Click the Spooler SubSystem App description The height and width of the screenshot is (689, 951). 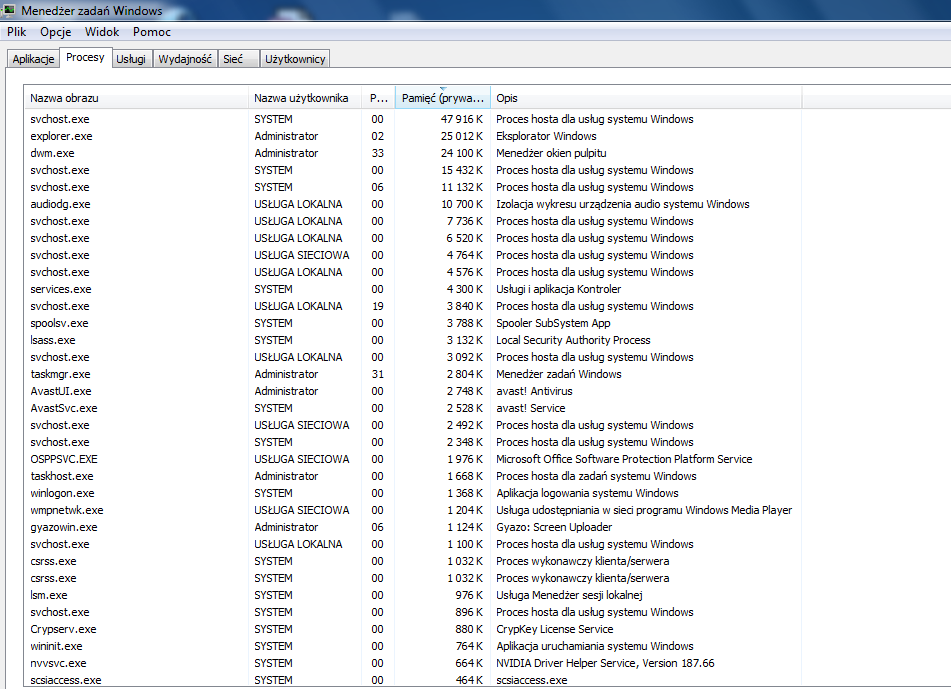point(553,323)
